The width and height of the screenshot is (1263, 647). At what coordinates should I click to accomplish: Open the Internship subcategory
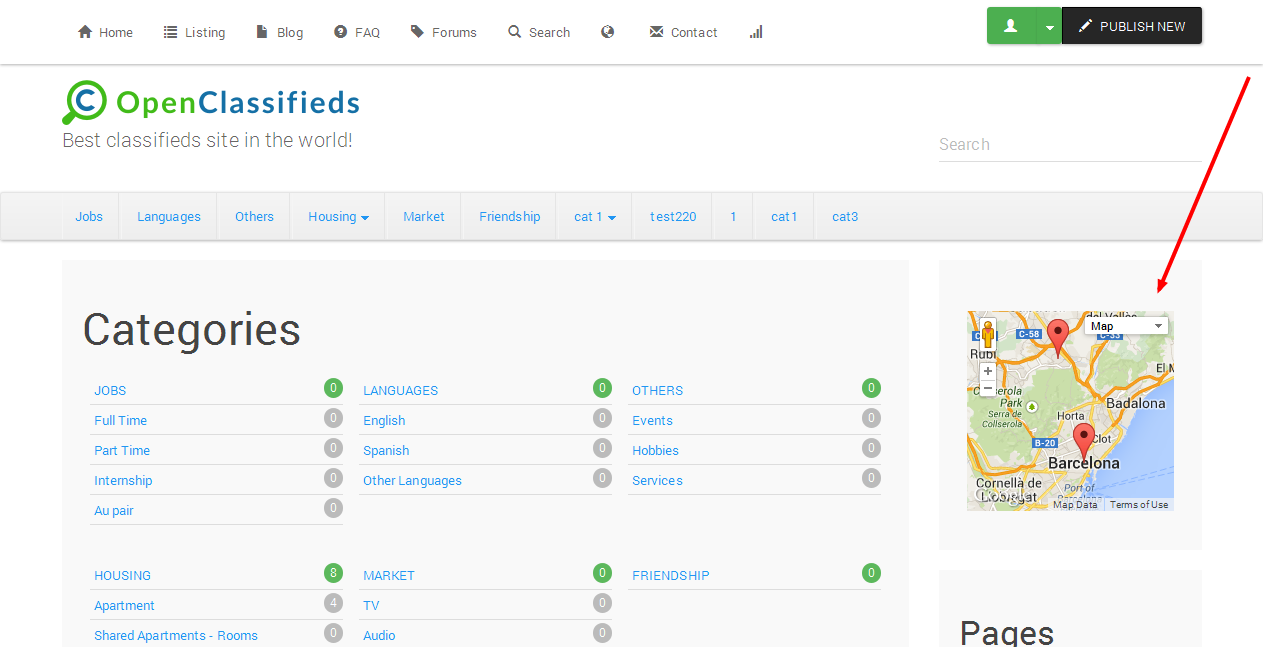tap(123, 481)
